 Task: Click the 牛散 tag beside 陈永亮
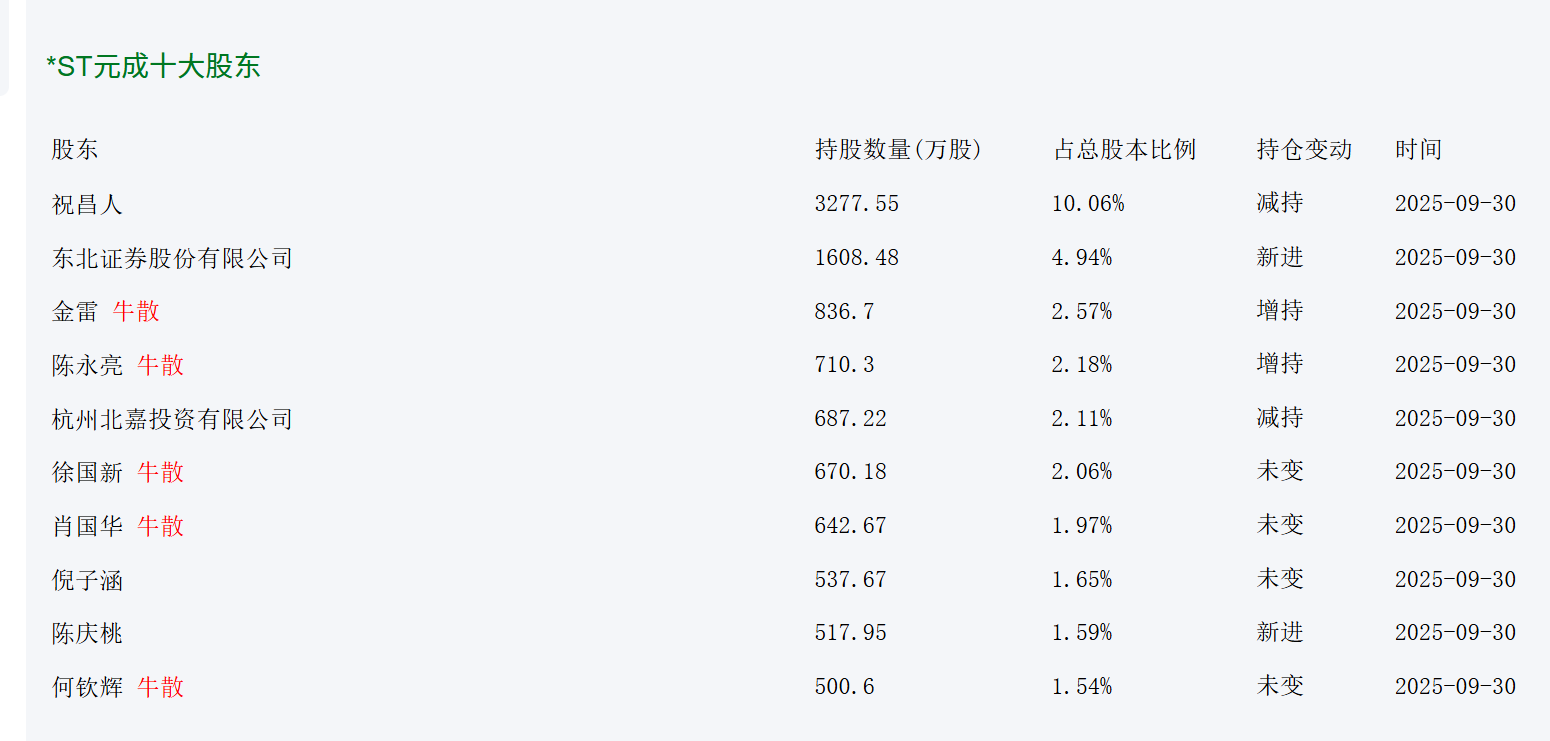(x=160, y=365)
